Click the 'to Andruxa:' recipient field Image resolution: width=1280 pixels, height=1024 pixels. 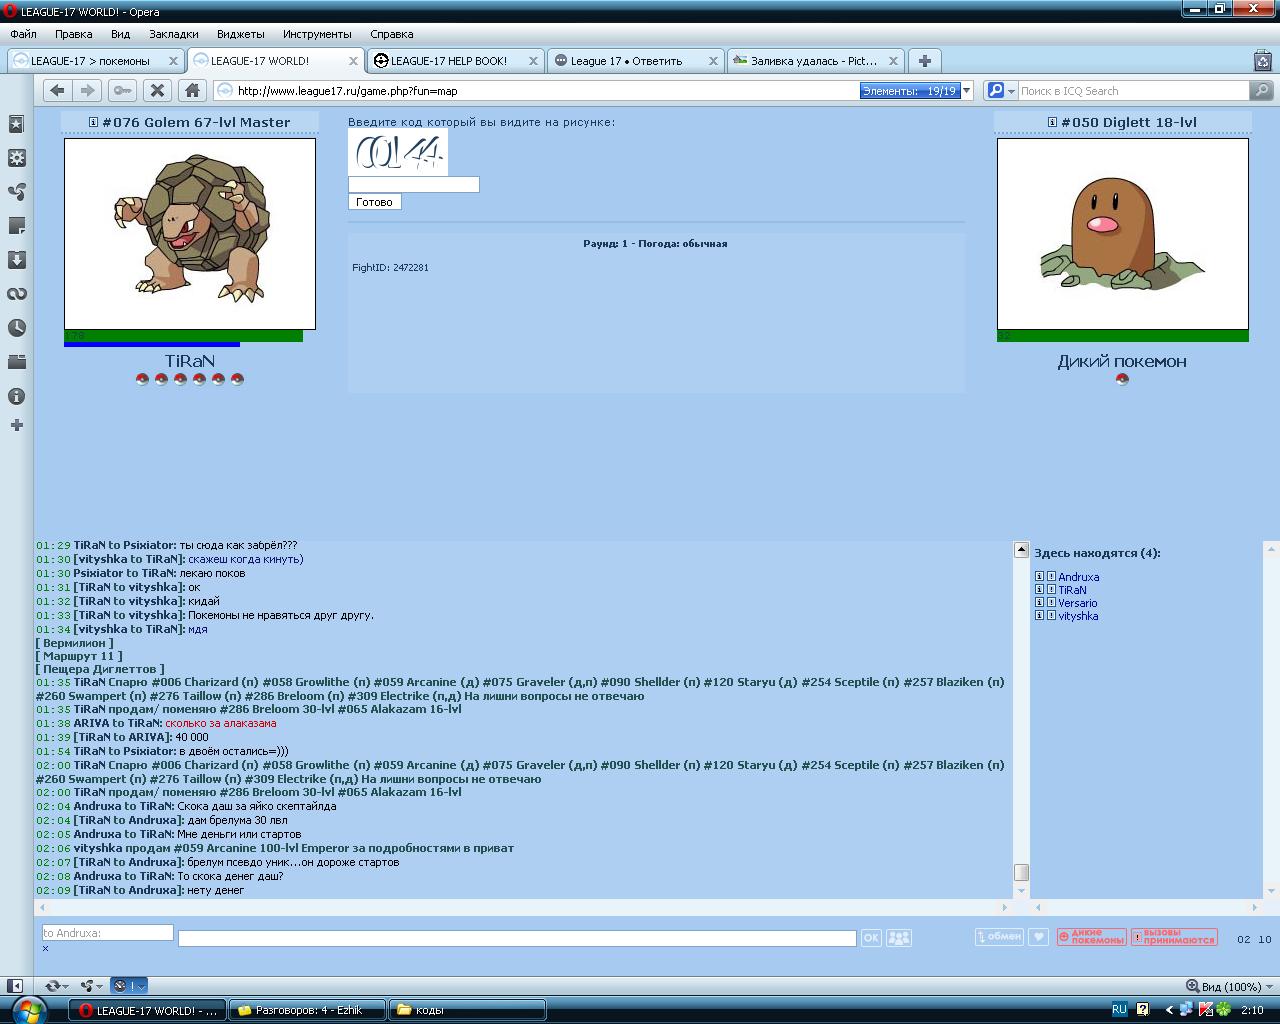point(108,932)
